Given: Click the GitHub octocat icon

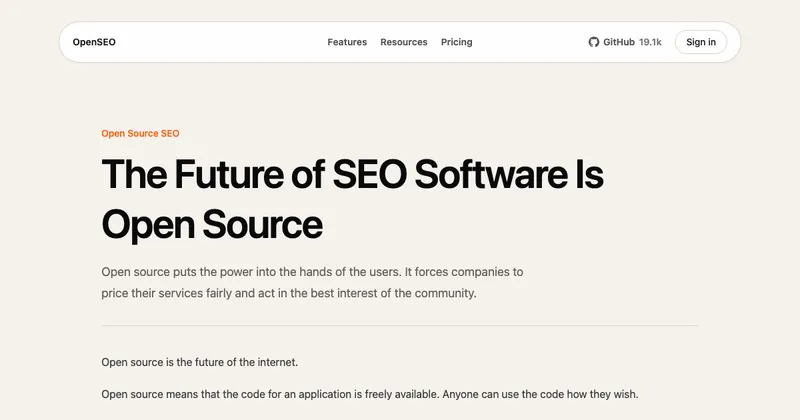Looking at the screenshot, I should point(593,42).
